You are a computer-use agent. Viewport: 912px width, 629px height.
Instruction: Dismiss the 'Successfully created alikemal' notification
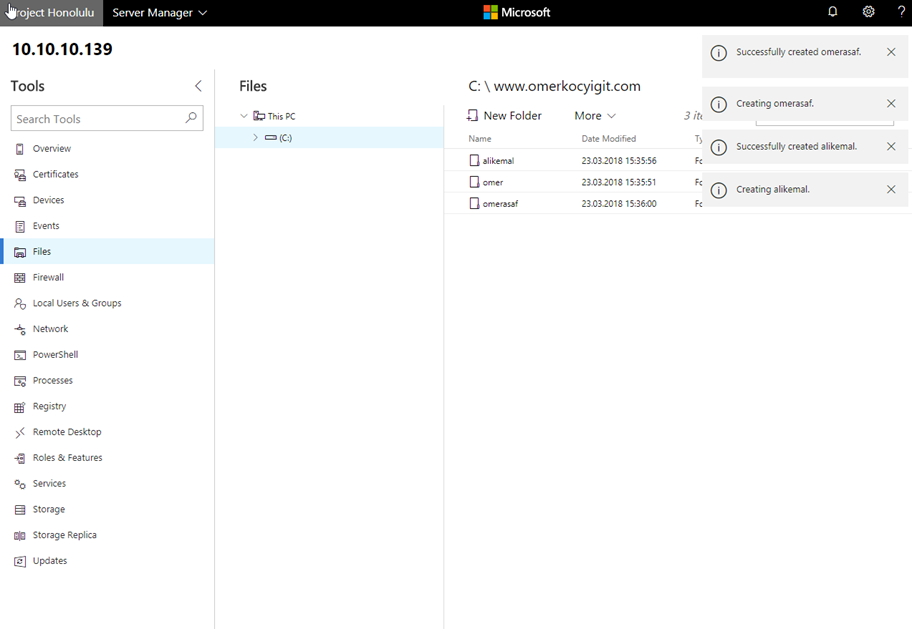click(x=891, y=146)
